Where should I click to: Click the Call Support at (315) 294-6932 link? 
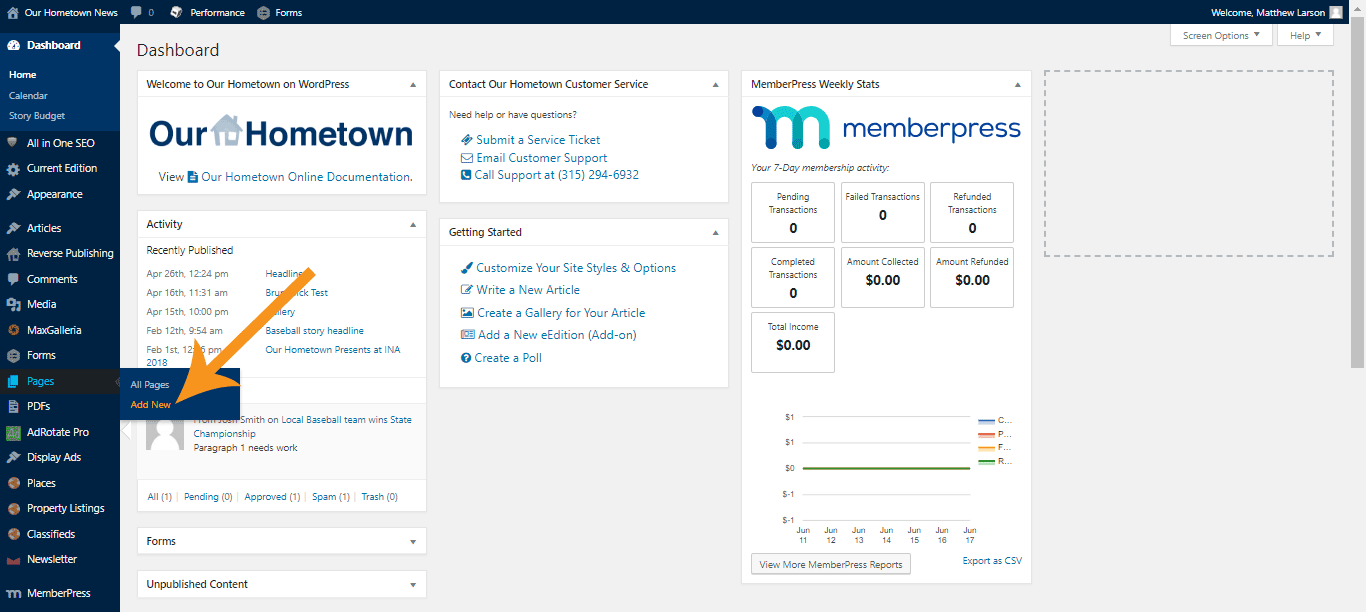(x=556, y=175)
